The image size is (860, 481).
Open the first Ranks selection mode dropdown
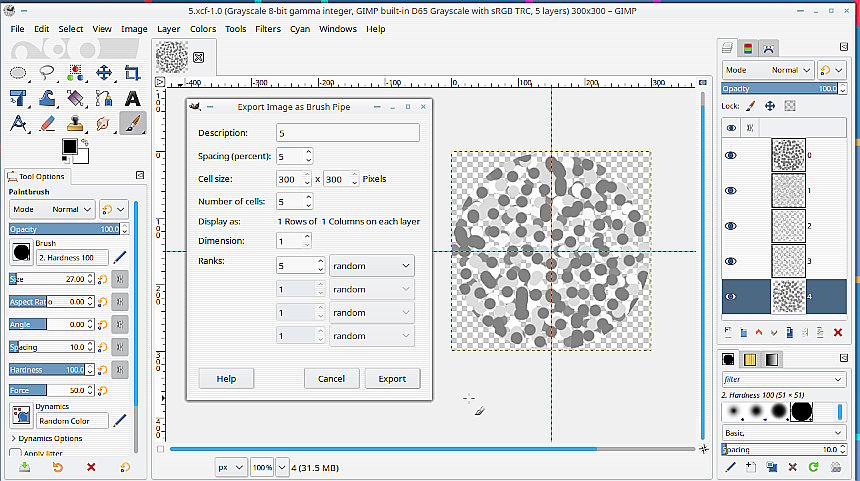371,266
